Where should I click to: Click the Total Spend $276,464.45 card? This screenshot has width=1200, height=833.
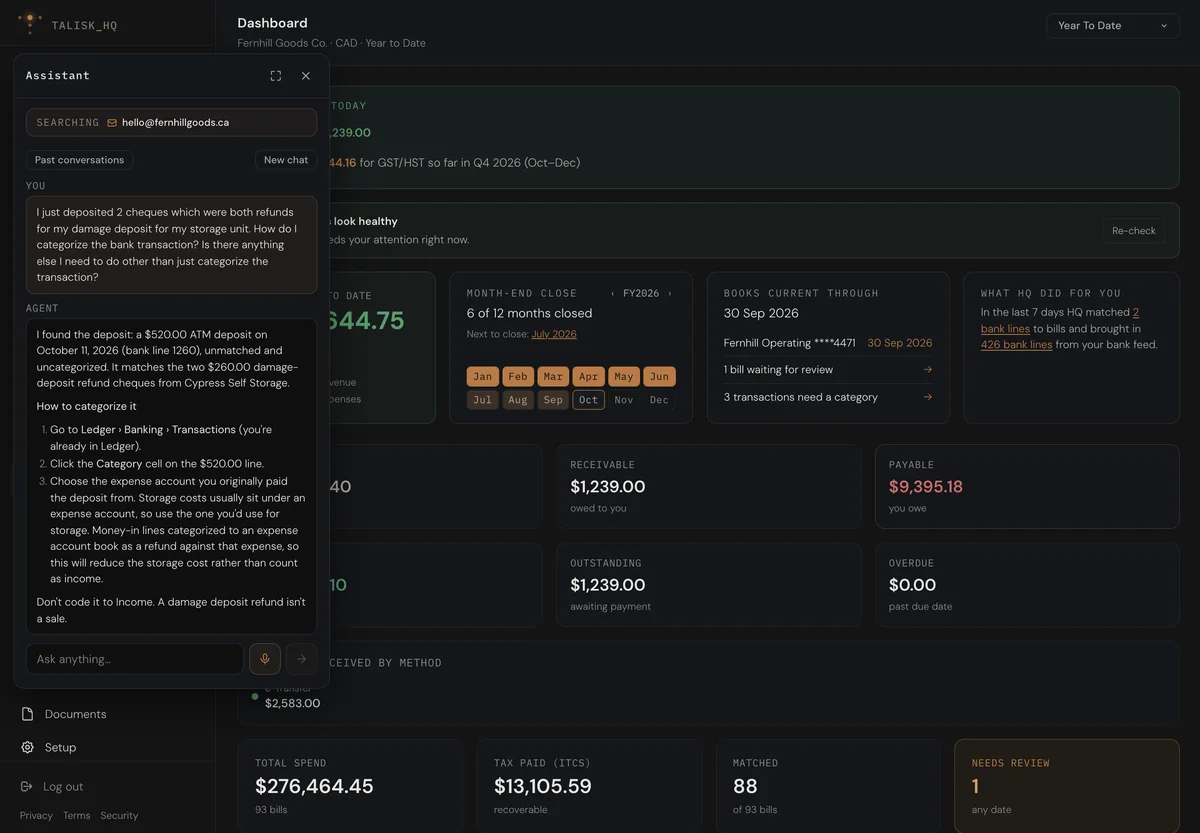coord(350,786)
